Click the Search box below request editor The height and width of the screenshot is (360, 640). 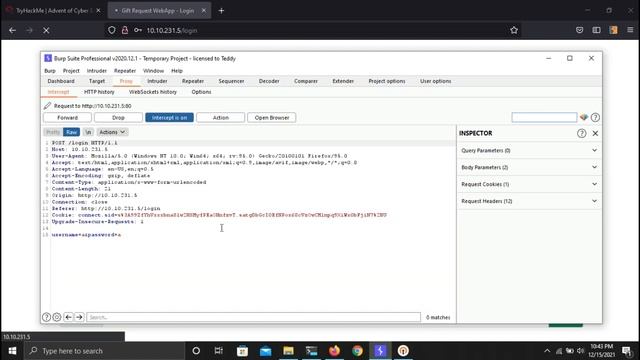(x=253, y=317)
